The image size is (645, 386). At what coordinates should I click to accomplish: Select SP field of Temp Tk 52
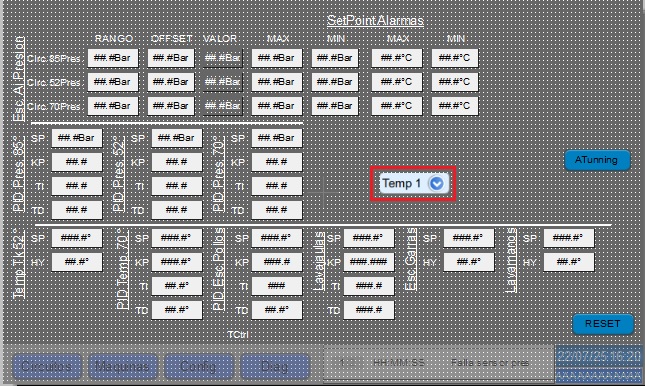coord(77,238)
